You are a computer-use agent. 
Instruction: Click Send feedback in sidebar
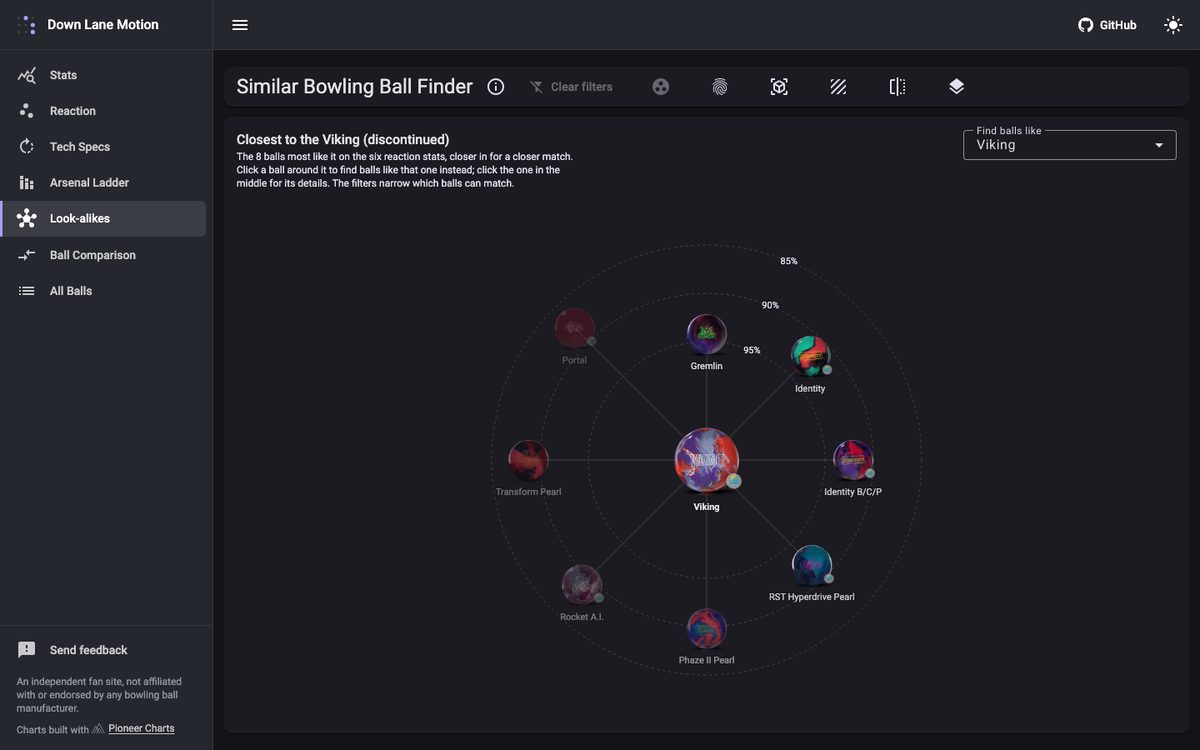(x=103, y=650)
